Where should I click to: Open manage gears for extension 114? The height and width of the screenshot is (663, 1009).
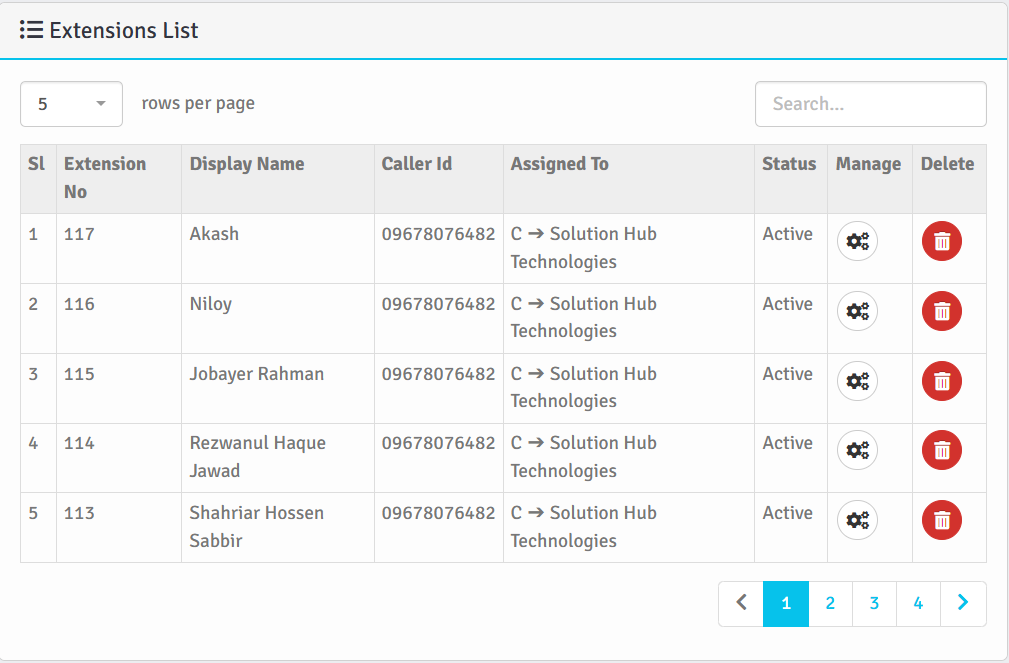(x=857, y=450)
